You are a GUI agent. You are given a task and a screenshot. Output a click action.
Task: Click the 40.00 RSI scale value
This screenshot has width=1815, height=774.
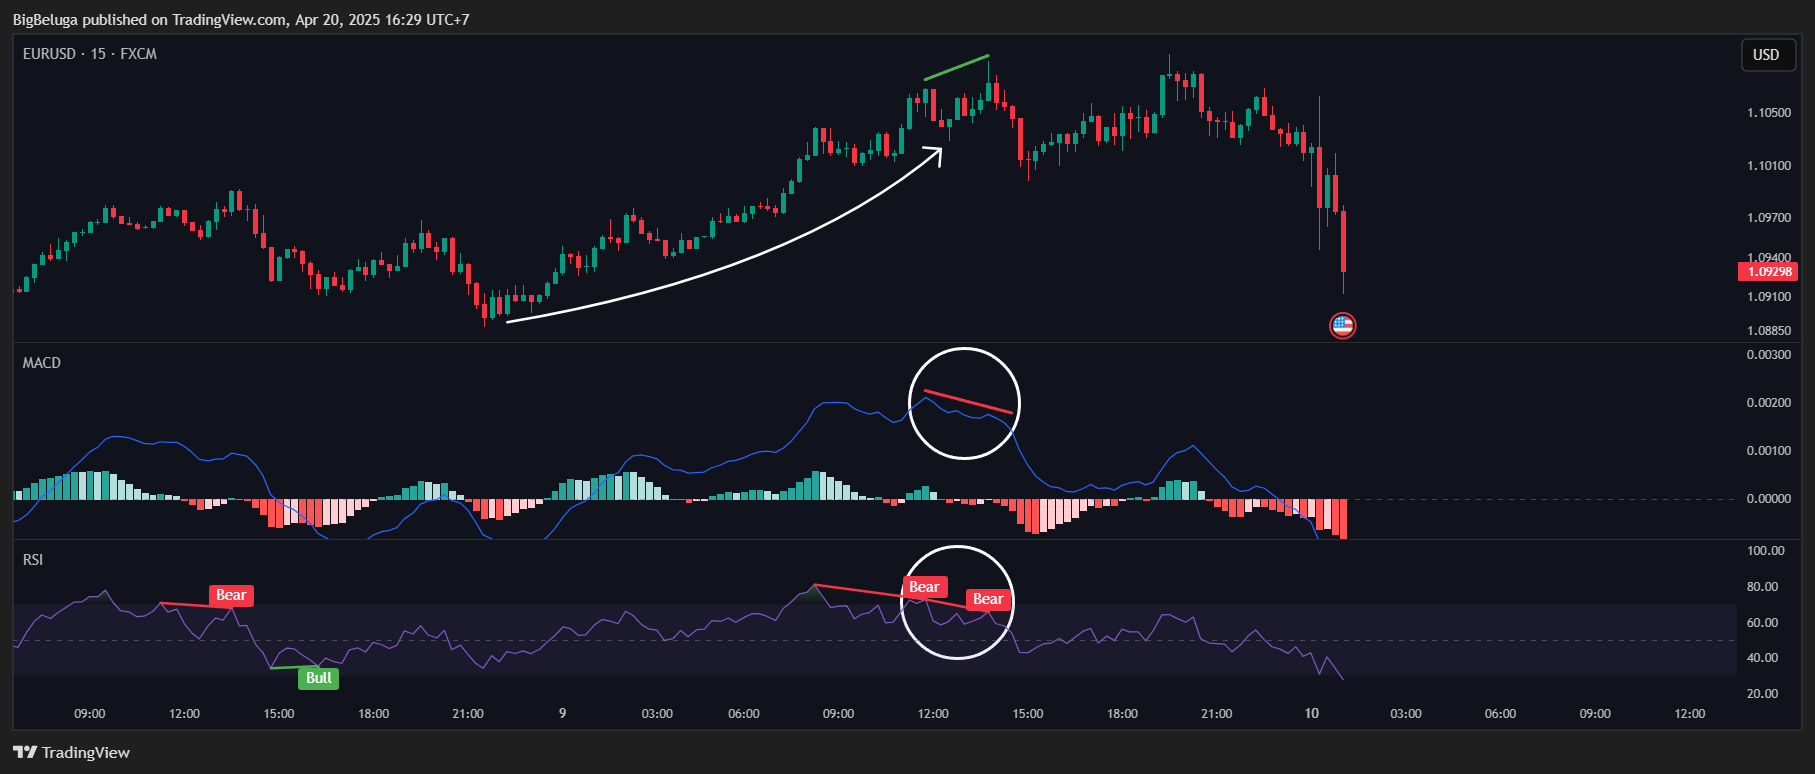(1763, 658)
